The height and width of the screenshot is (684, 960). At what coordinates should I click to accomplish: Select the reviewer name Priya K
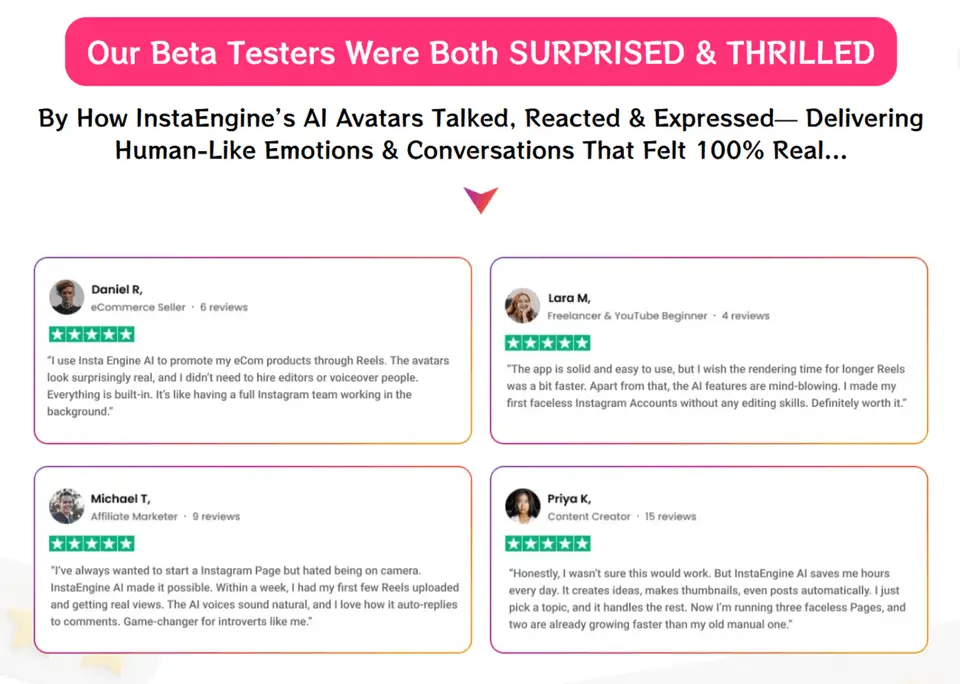pyautogui.click(x=569, y=498)
